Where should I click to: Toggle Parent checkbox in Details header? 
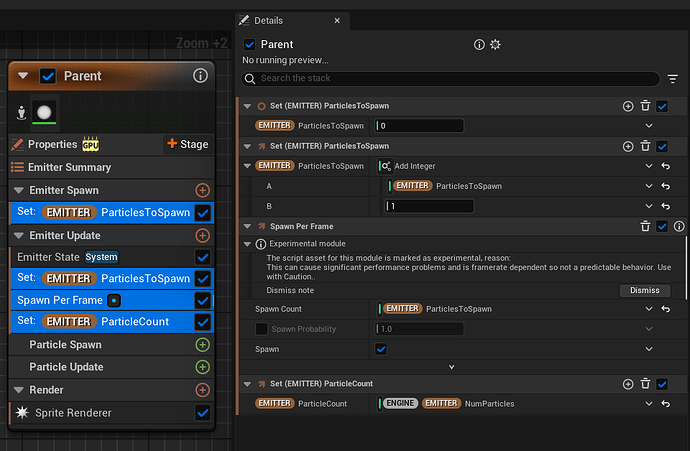pos(250,44)
